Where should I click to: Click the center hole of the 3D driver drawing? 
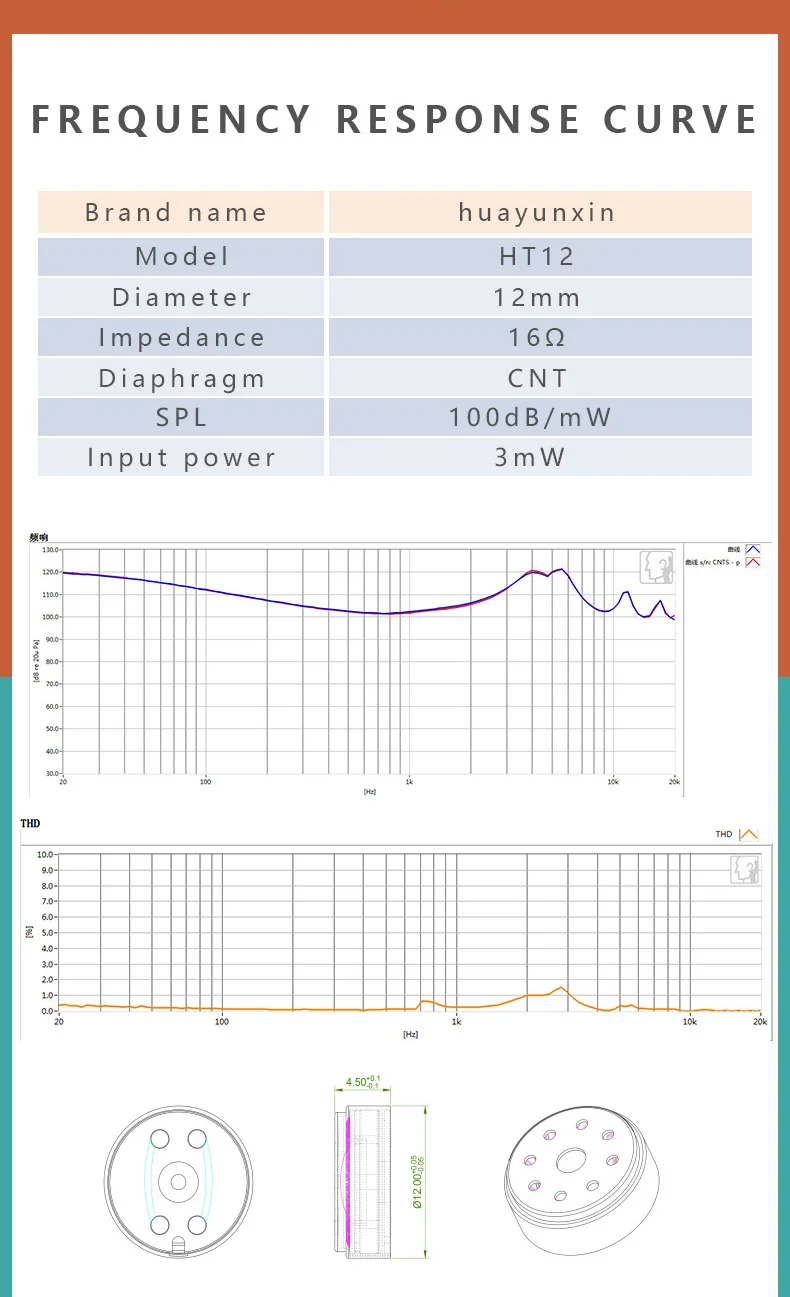click(x=571, y=1160)
